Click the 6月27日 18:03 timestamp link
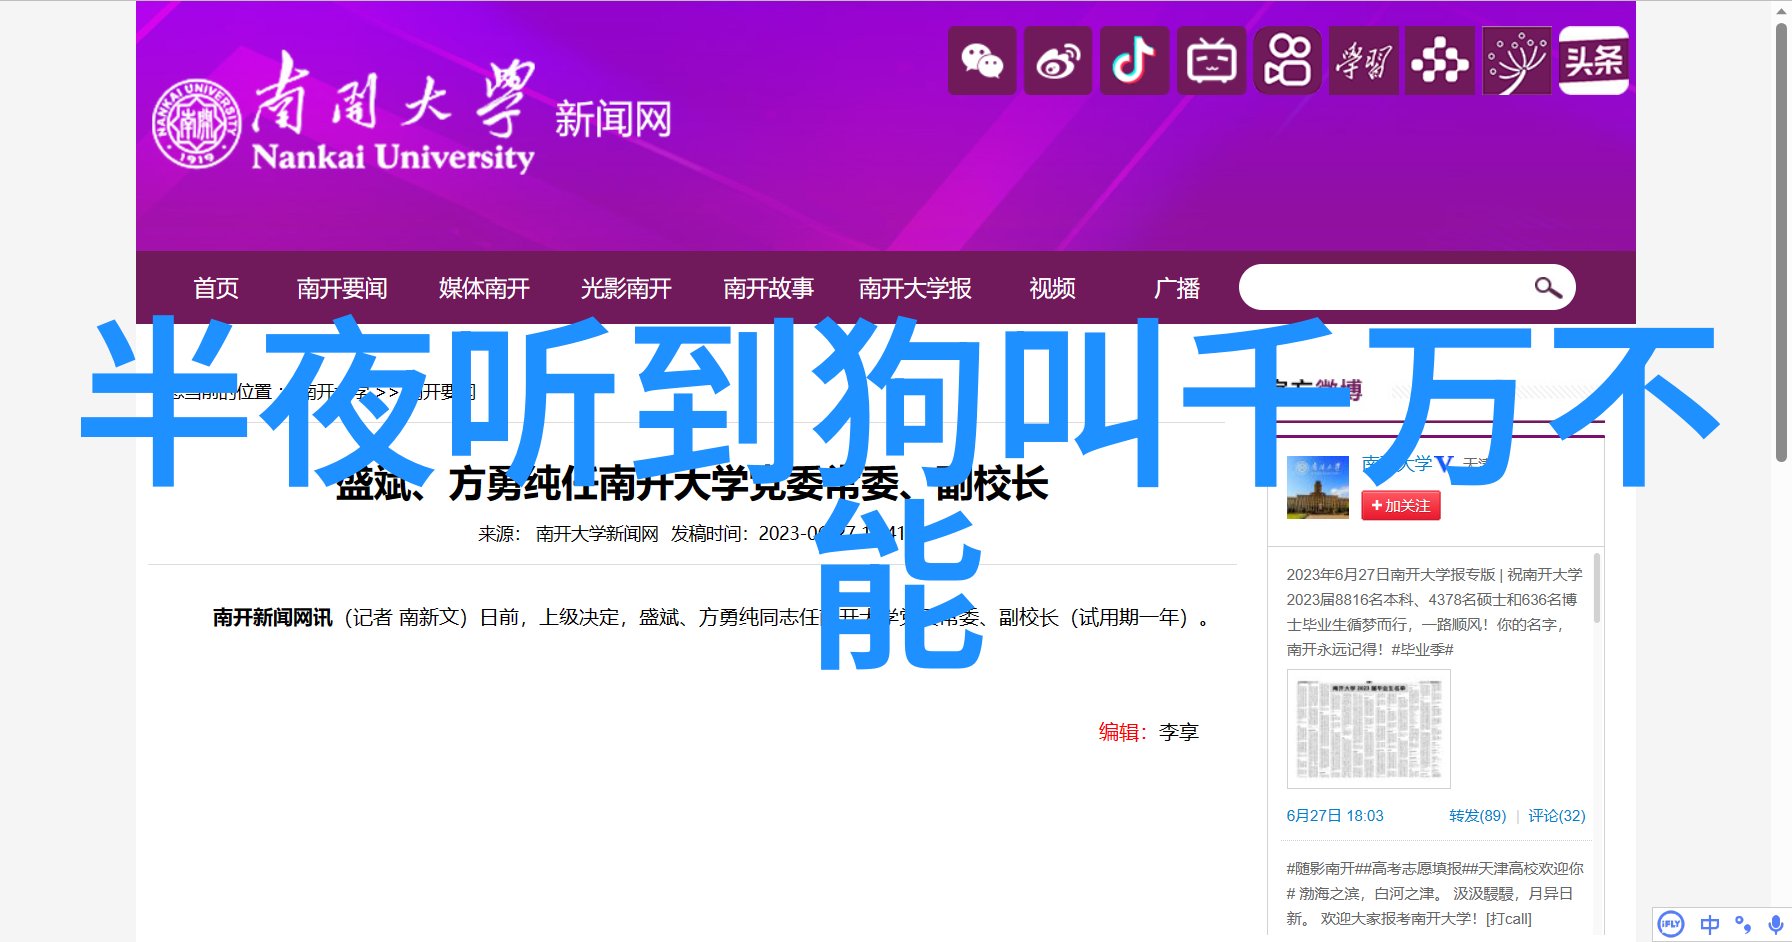The height and width of the screenshot is (942, 1792). pos(1335,816)
